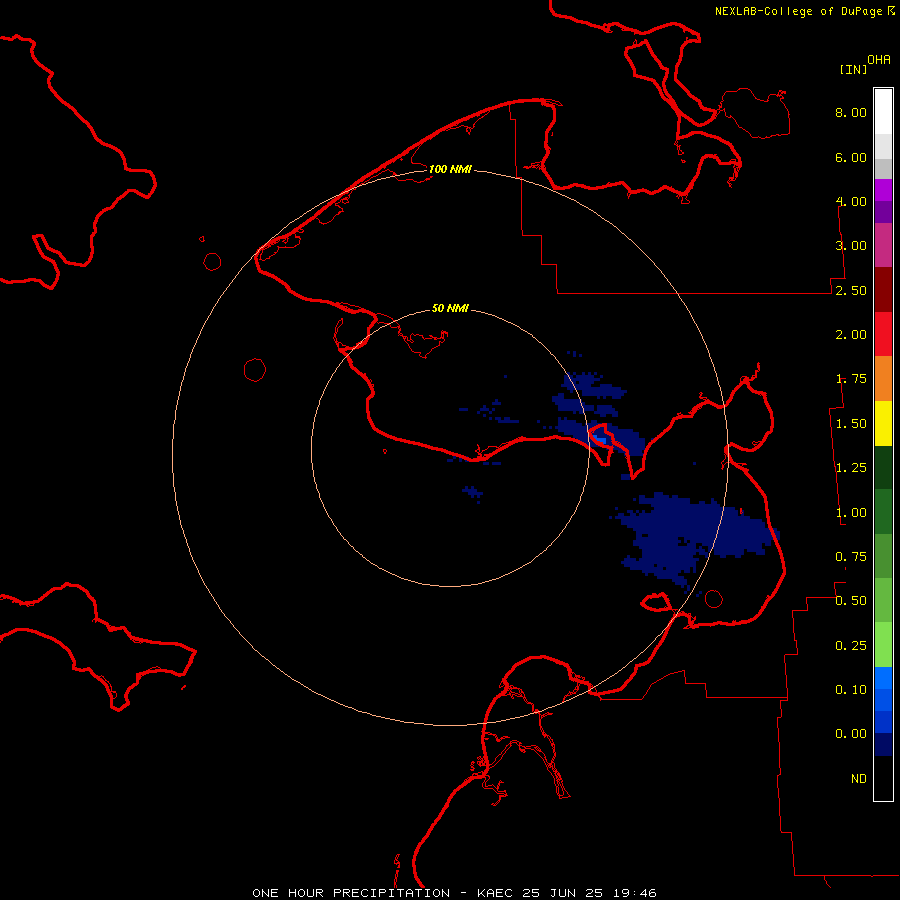Click the bright blue precipitation pixel near coast

point(600,439)
